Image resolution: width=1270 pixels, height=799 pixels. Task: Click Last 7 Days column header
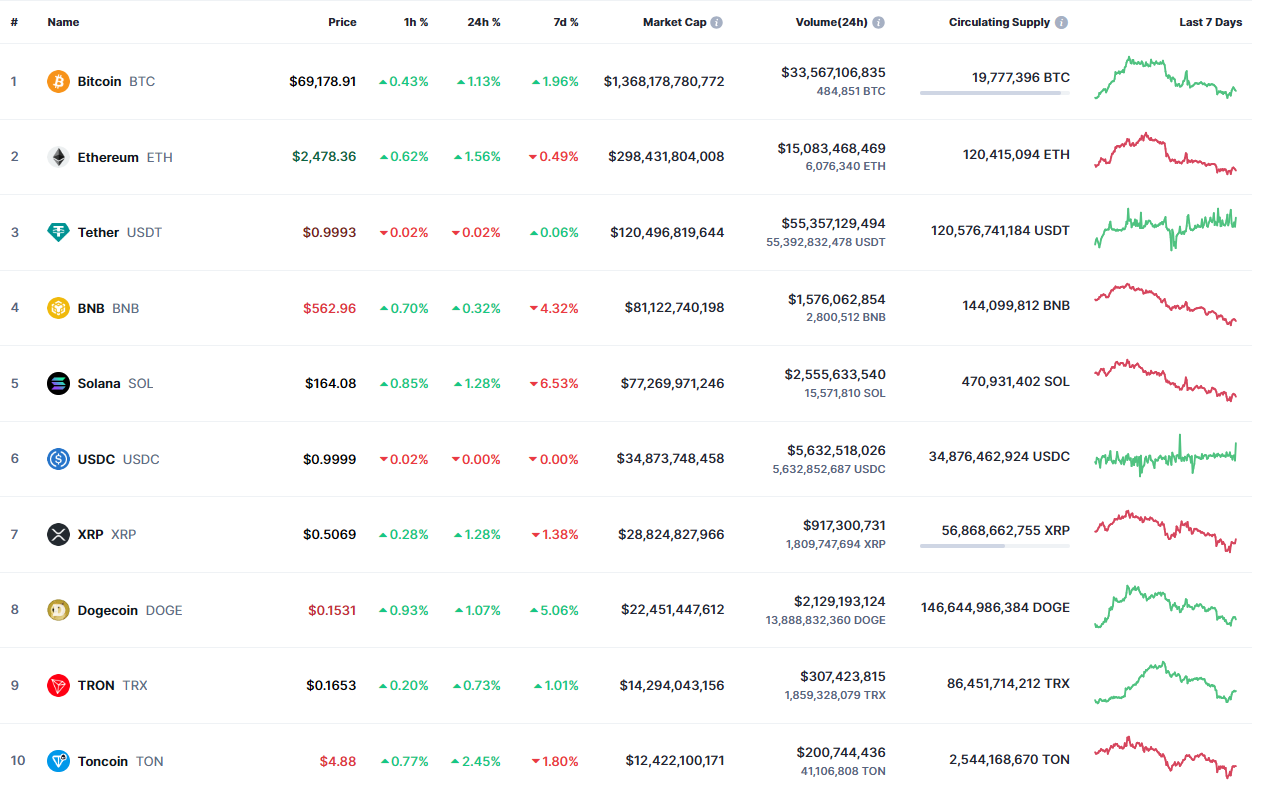pos(1210,22)
